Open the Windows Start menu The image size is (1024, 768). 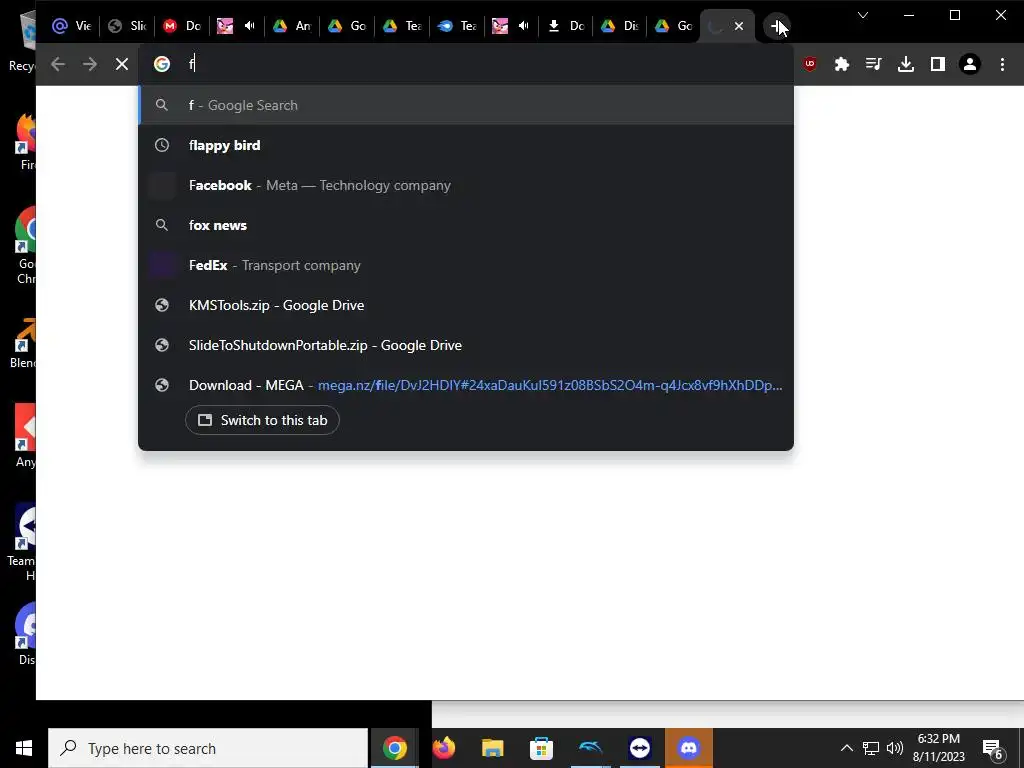(24, 748)
